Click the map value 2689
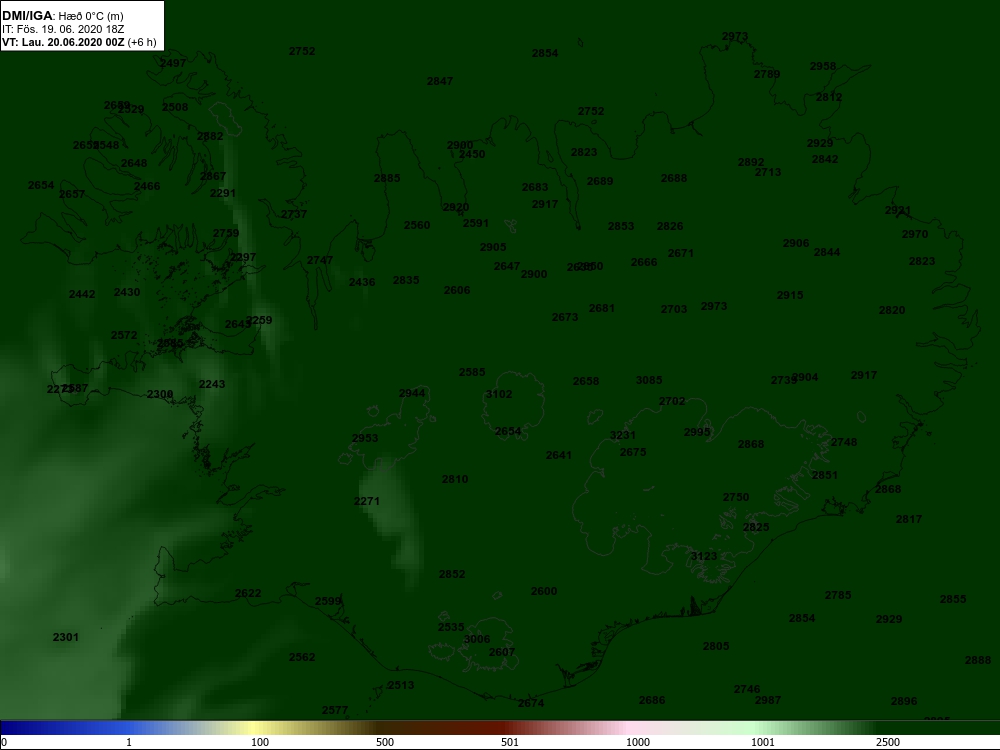This screenshot has height=750, width=1000. click(x=600, y=181)
